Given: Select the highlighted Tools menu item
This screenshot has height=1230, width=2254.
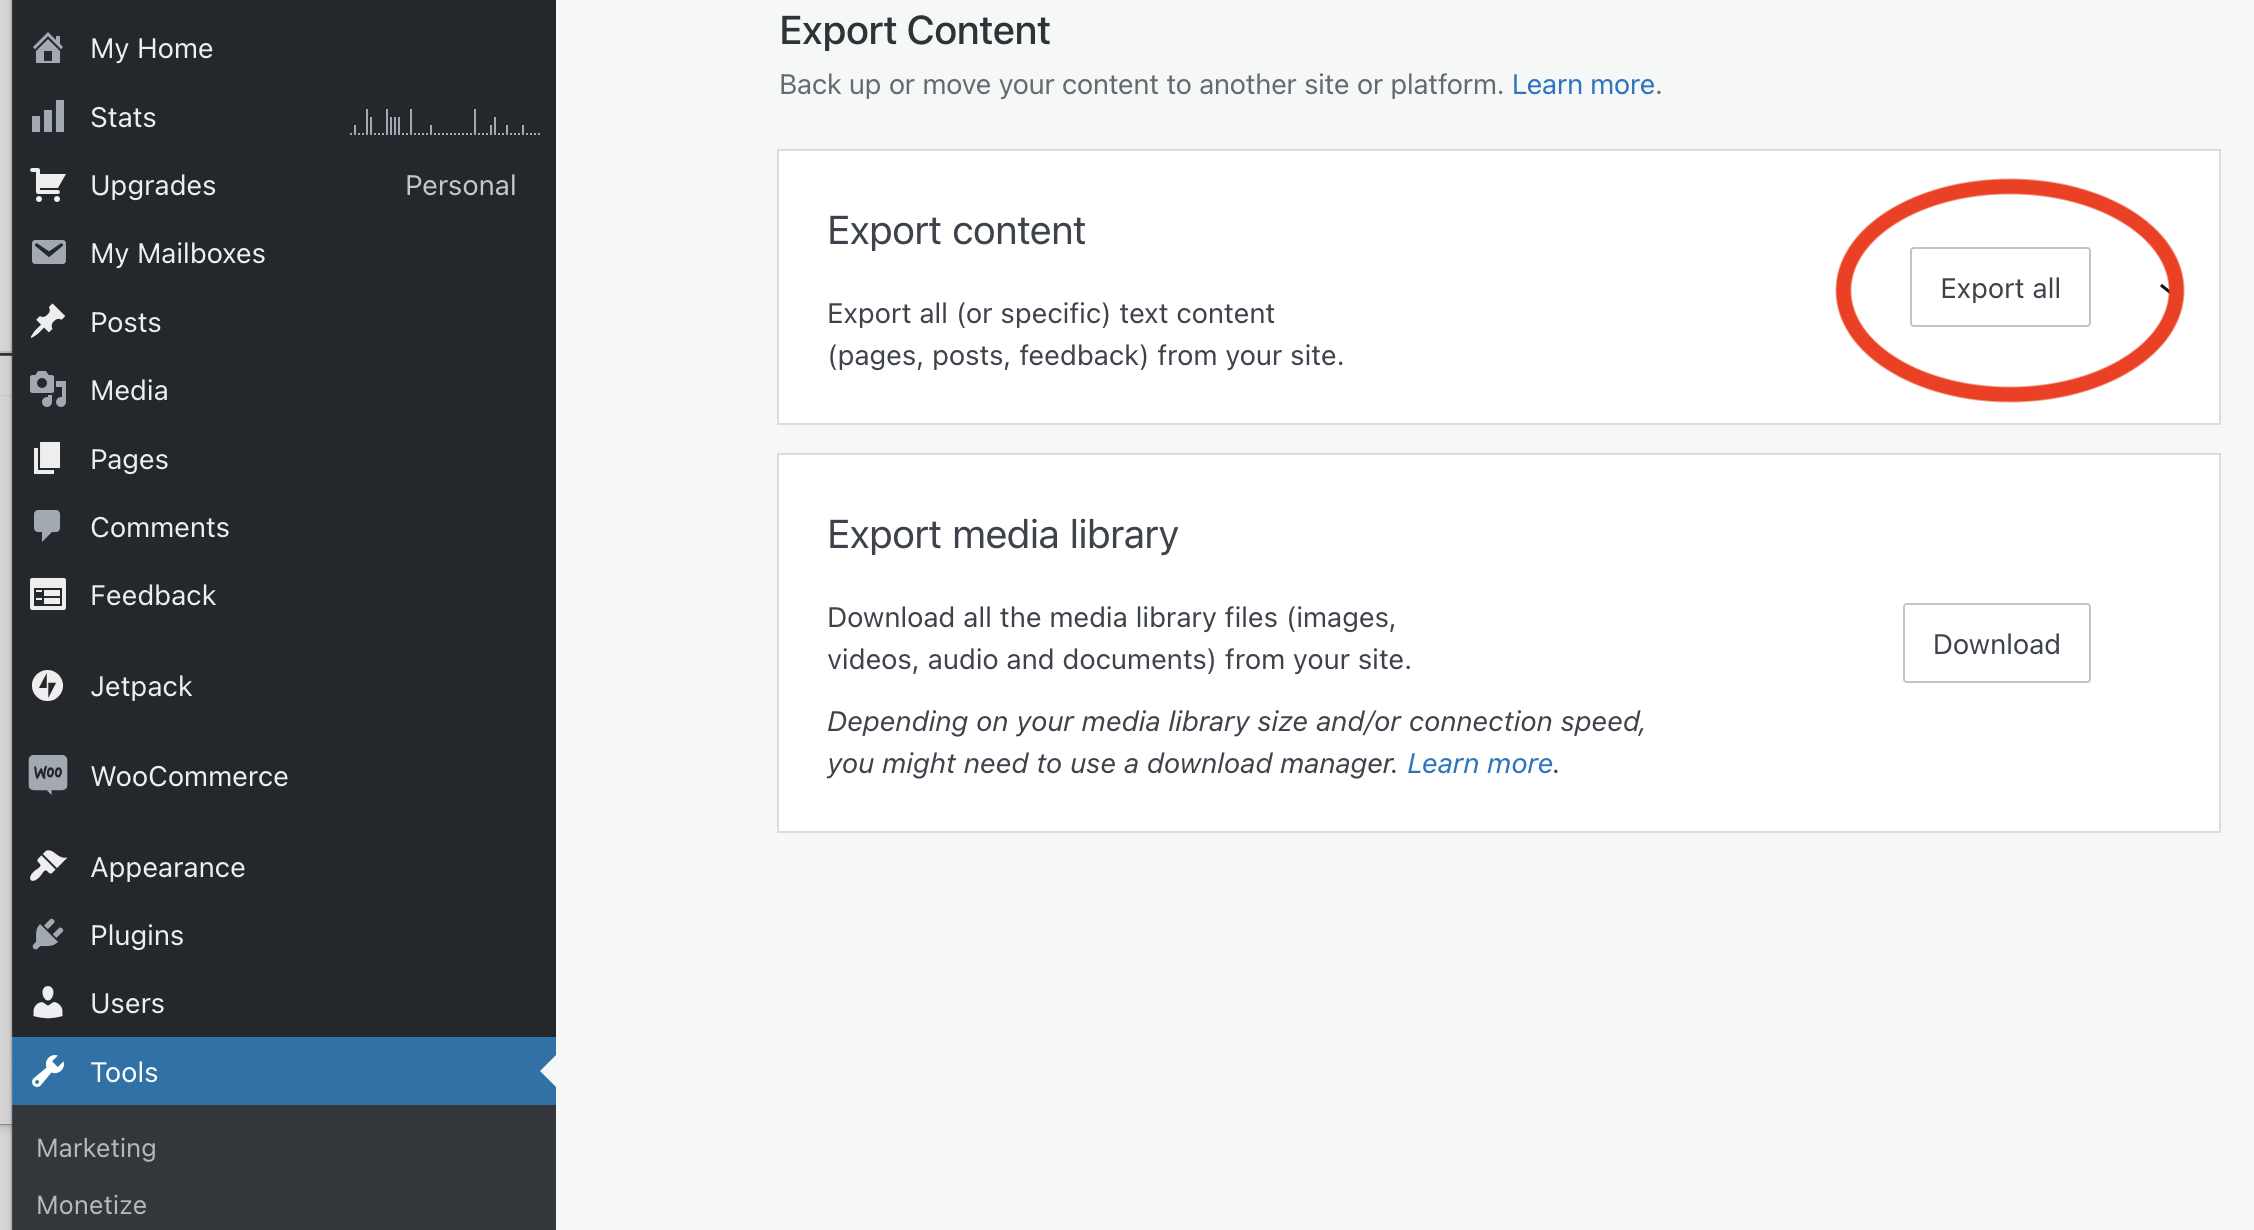Looking at the screenshot, I should (284, 1071).
